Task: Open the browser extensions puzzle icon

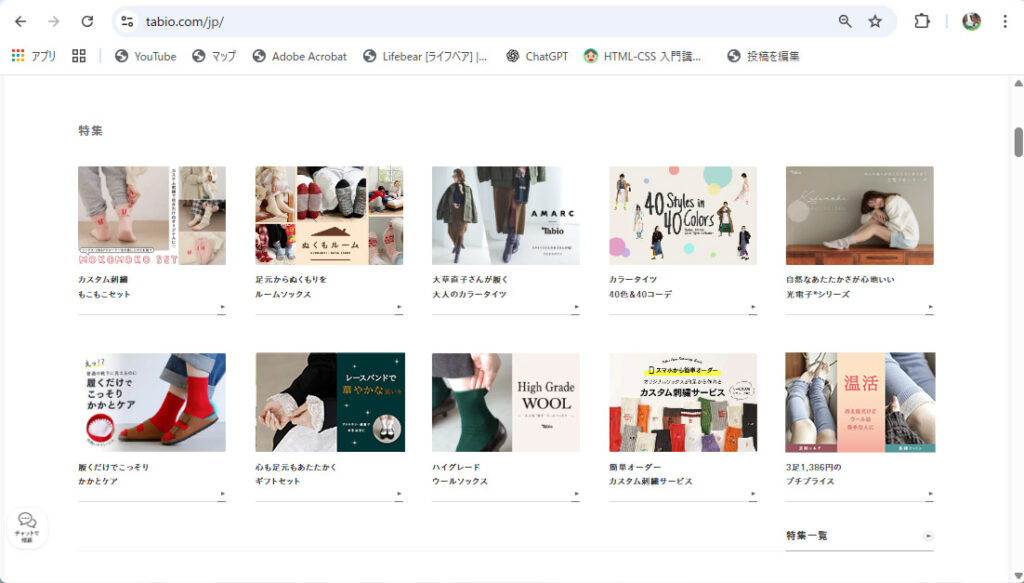Action: point(922,21)
